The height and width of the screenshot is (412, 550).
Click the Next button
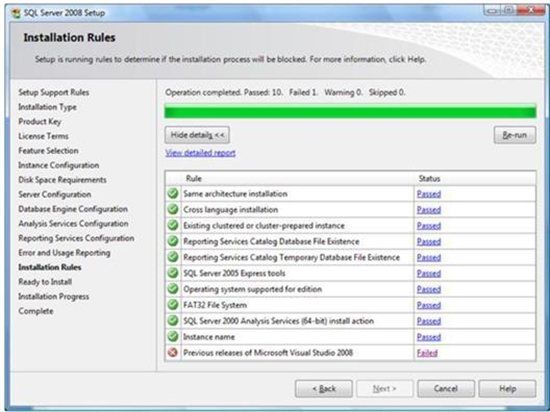(x=384, y=389)
